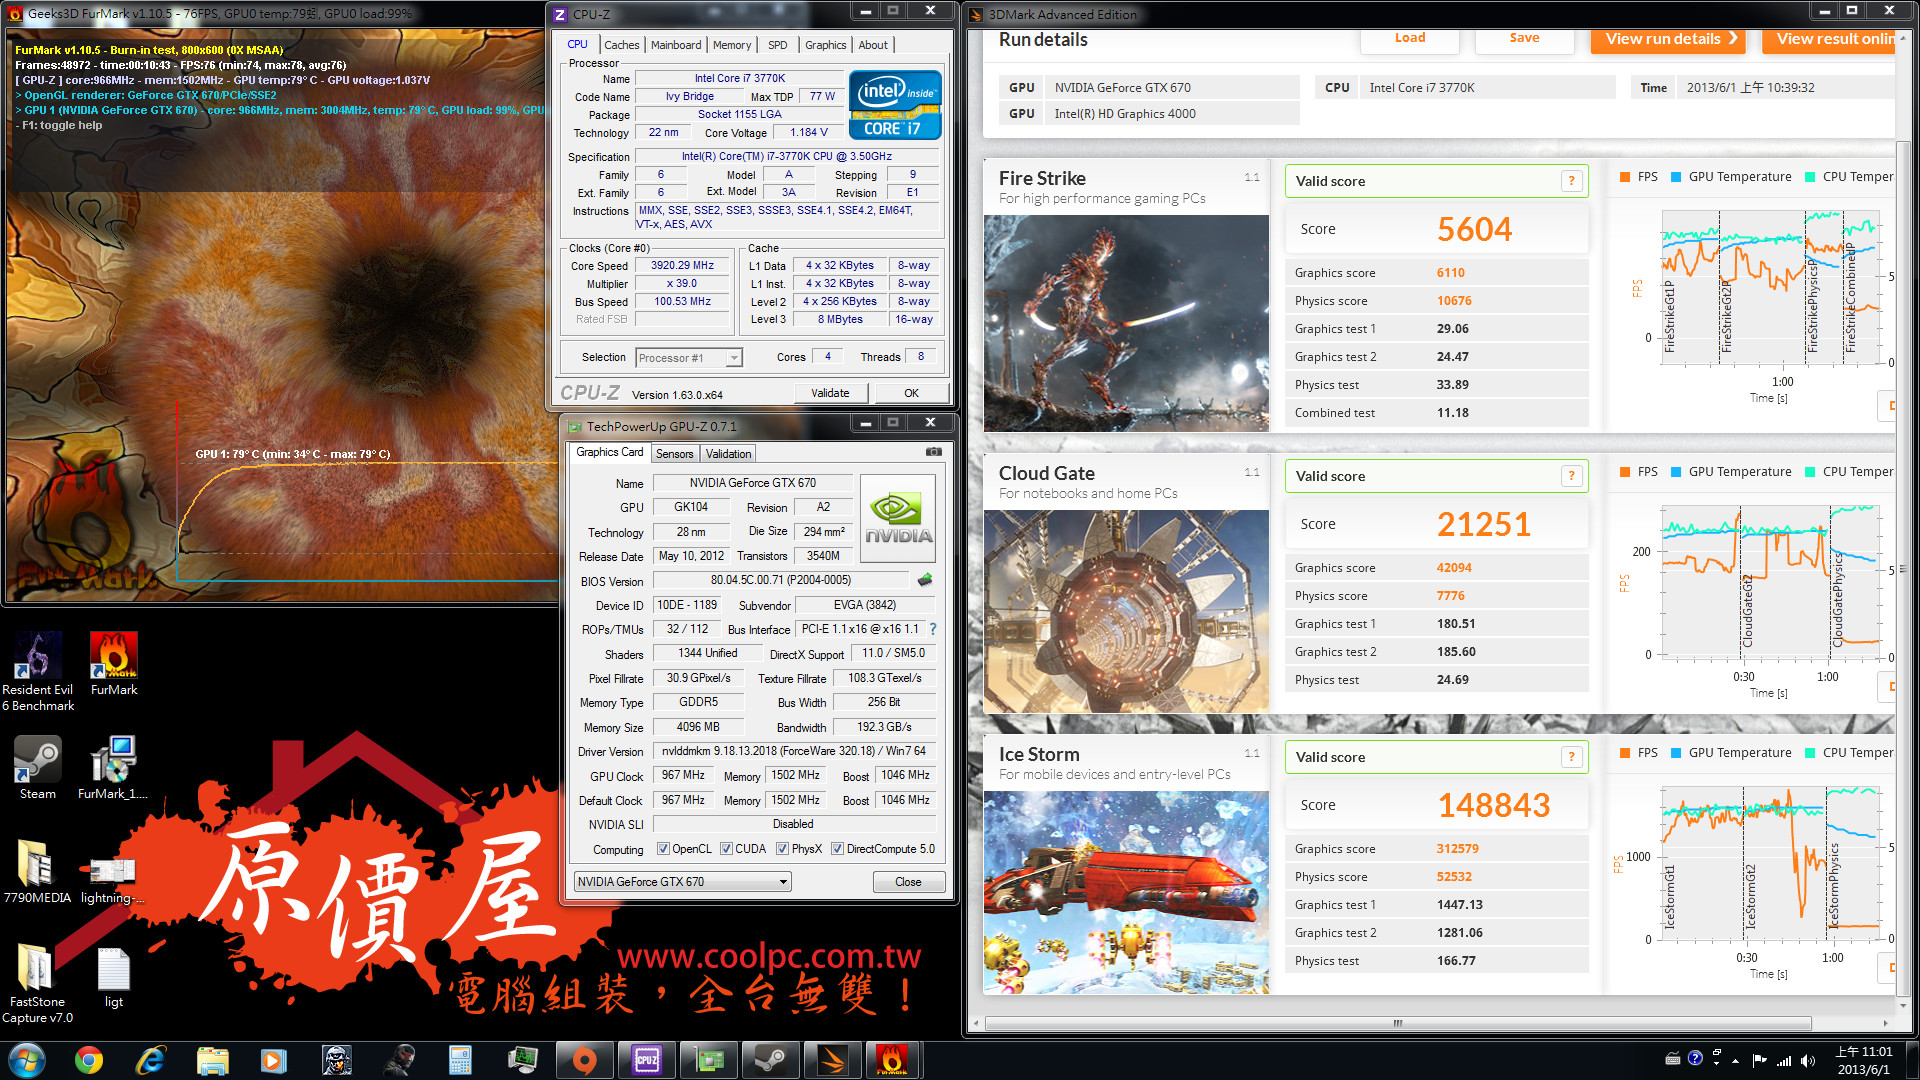Click the Fire Strike valid score help icon

coord(1571,181)
